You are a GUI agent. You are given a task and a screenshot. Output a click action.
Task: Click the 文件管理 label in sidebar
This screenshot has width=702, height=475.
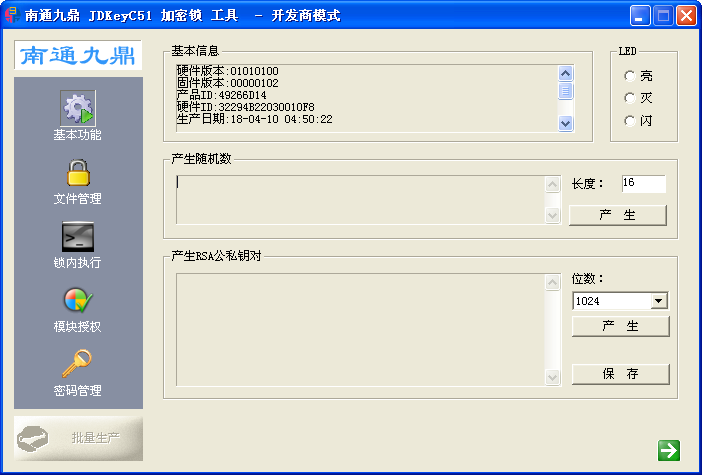pos(77,199)
